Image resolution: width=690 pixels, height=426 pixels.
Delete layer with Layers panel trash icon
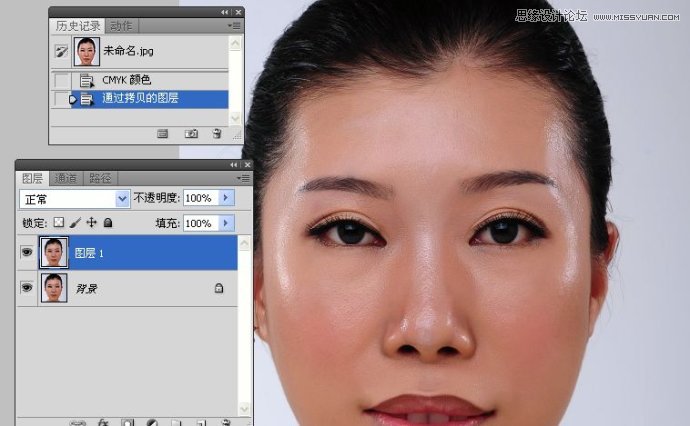coord(225,422)
